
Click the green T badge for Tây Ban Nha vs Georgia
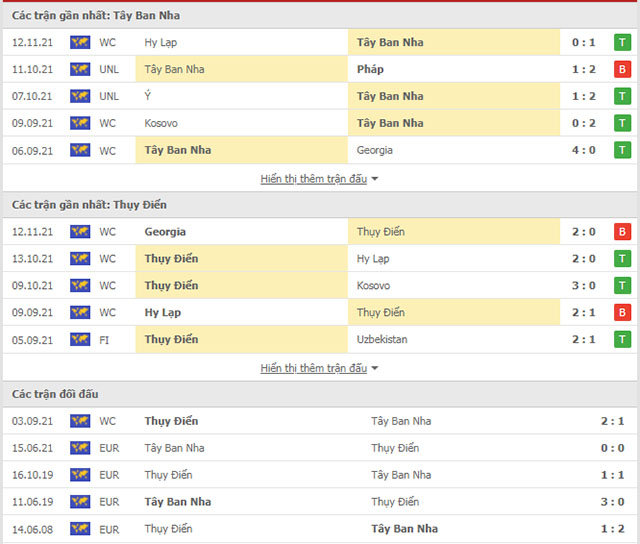622,151
